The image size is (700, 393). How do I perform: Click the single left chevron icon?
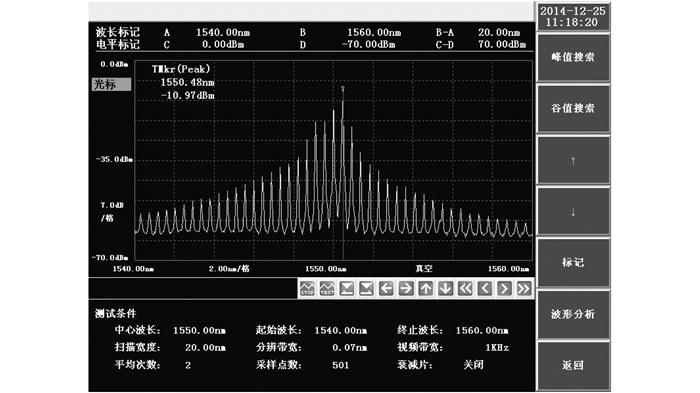485,288
